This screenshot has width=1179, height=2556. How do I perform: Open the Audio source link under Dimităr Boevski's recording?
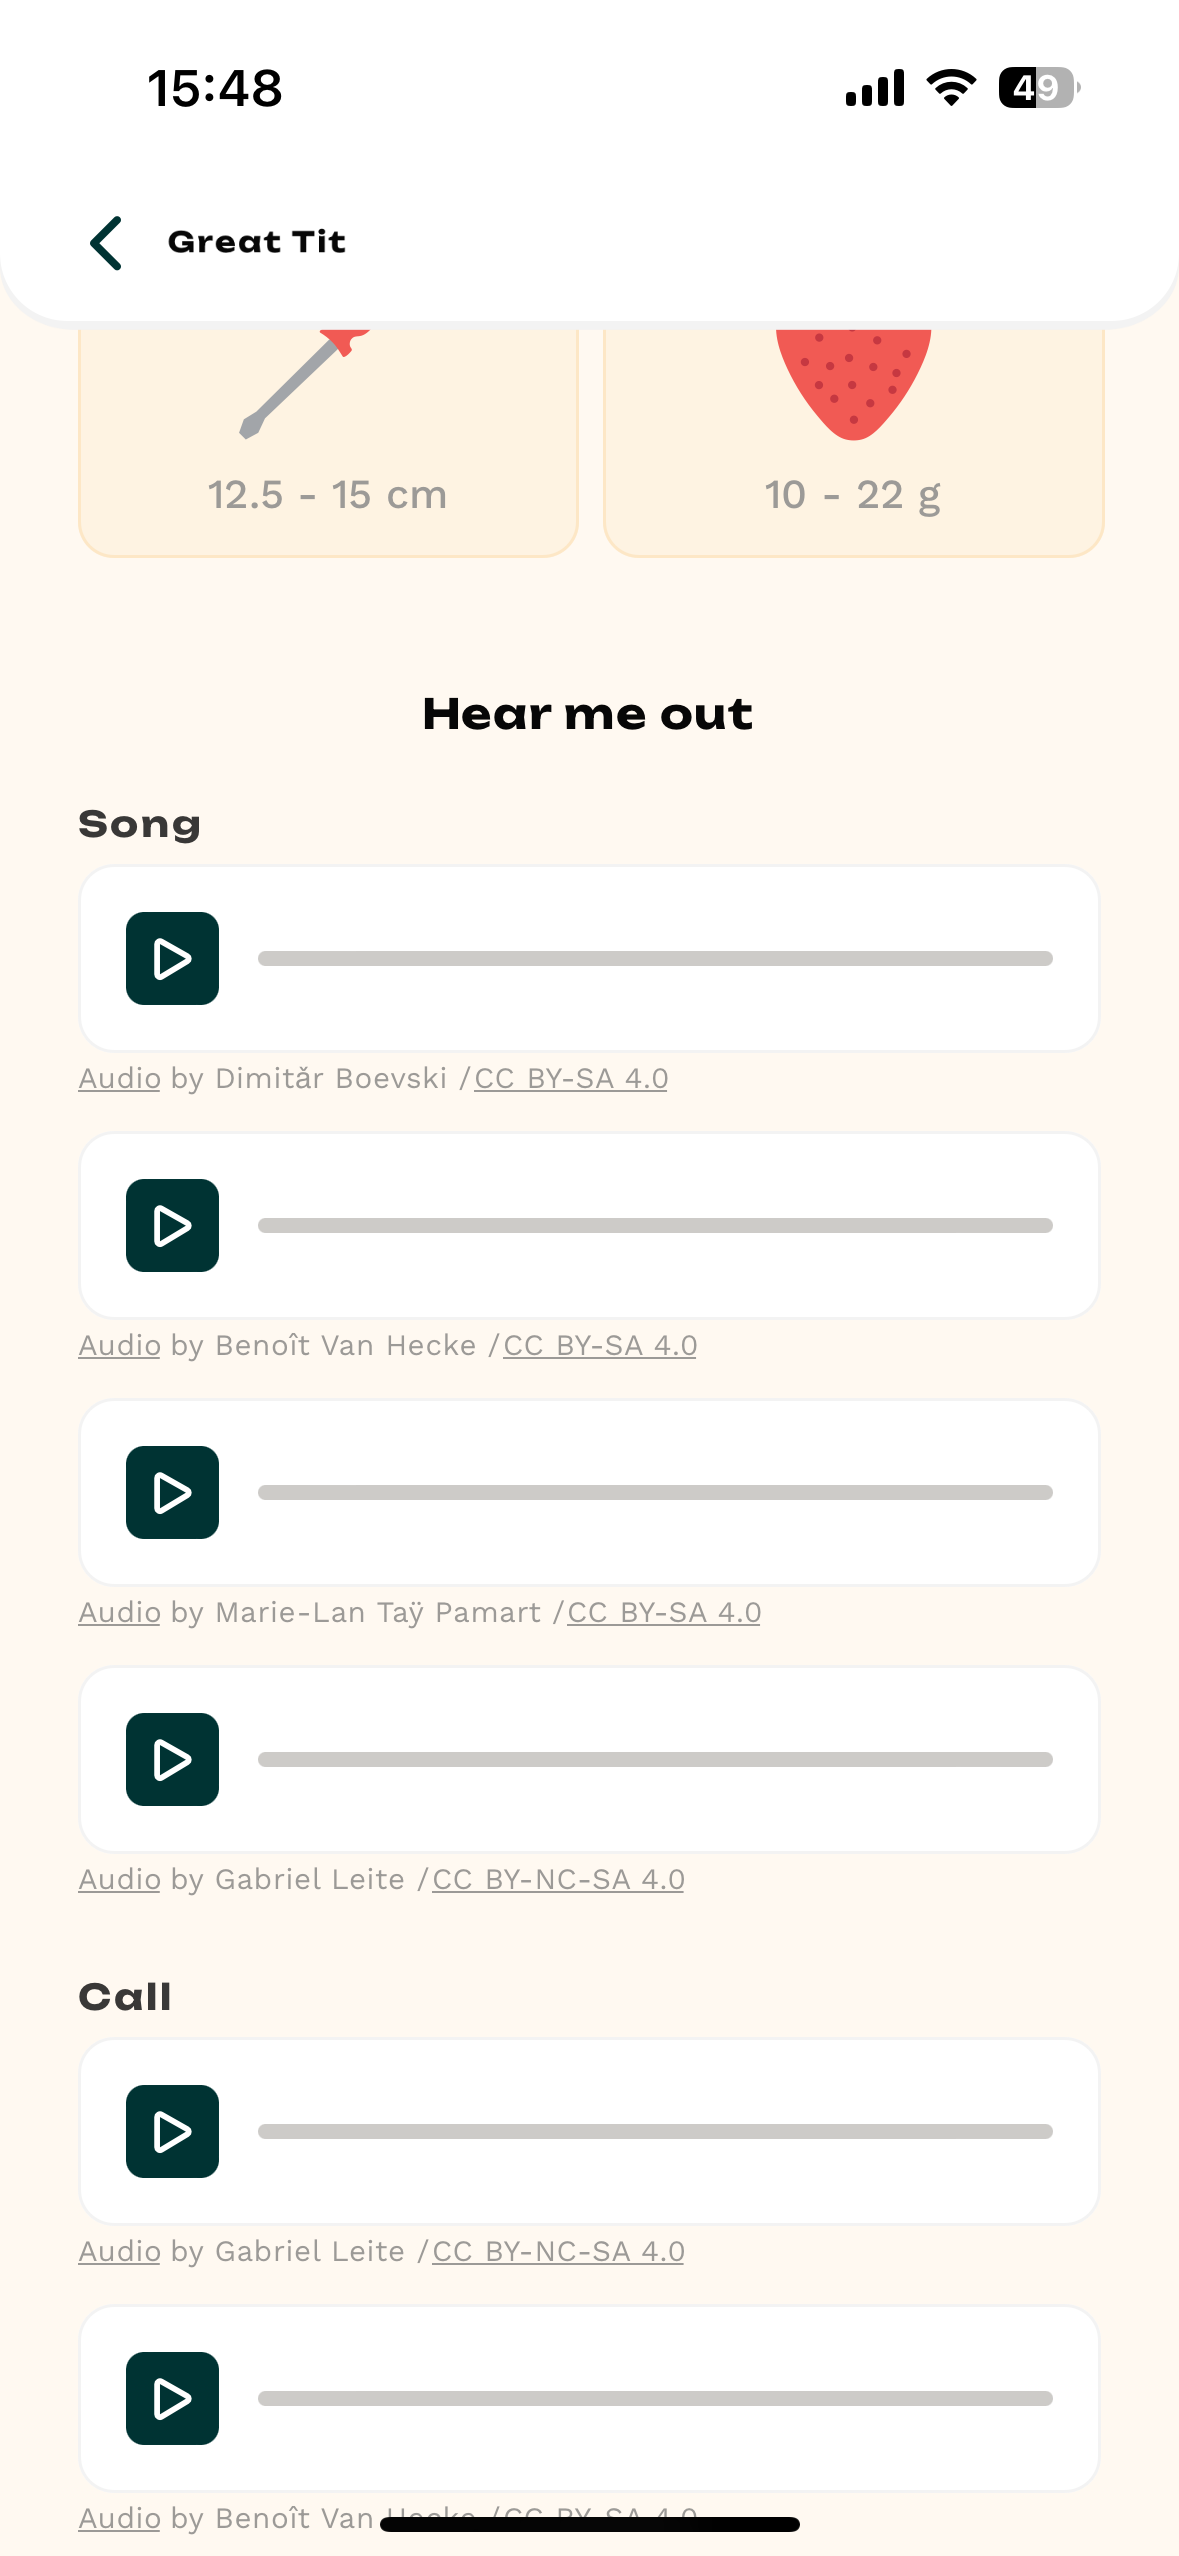[x=118, y=1078]
